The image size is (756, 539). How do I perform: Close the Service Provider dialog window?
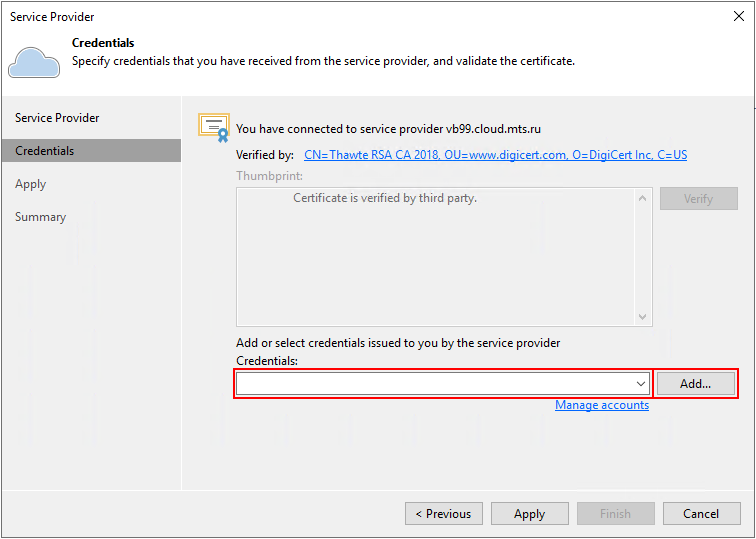click(739, 16)
